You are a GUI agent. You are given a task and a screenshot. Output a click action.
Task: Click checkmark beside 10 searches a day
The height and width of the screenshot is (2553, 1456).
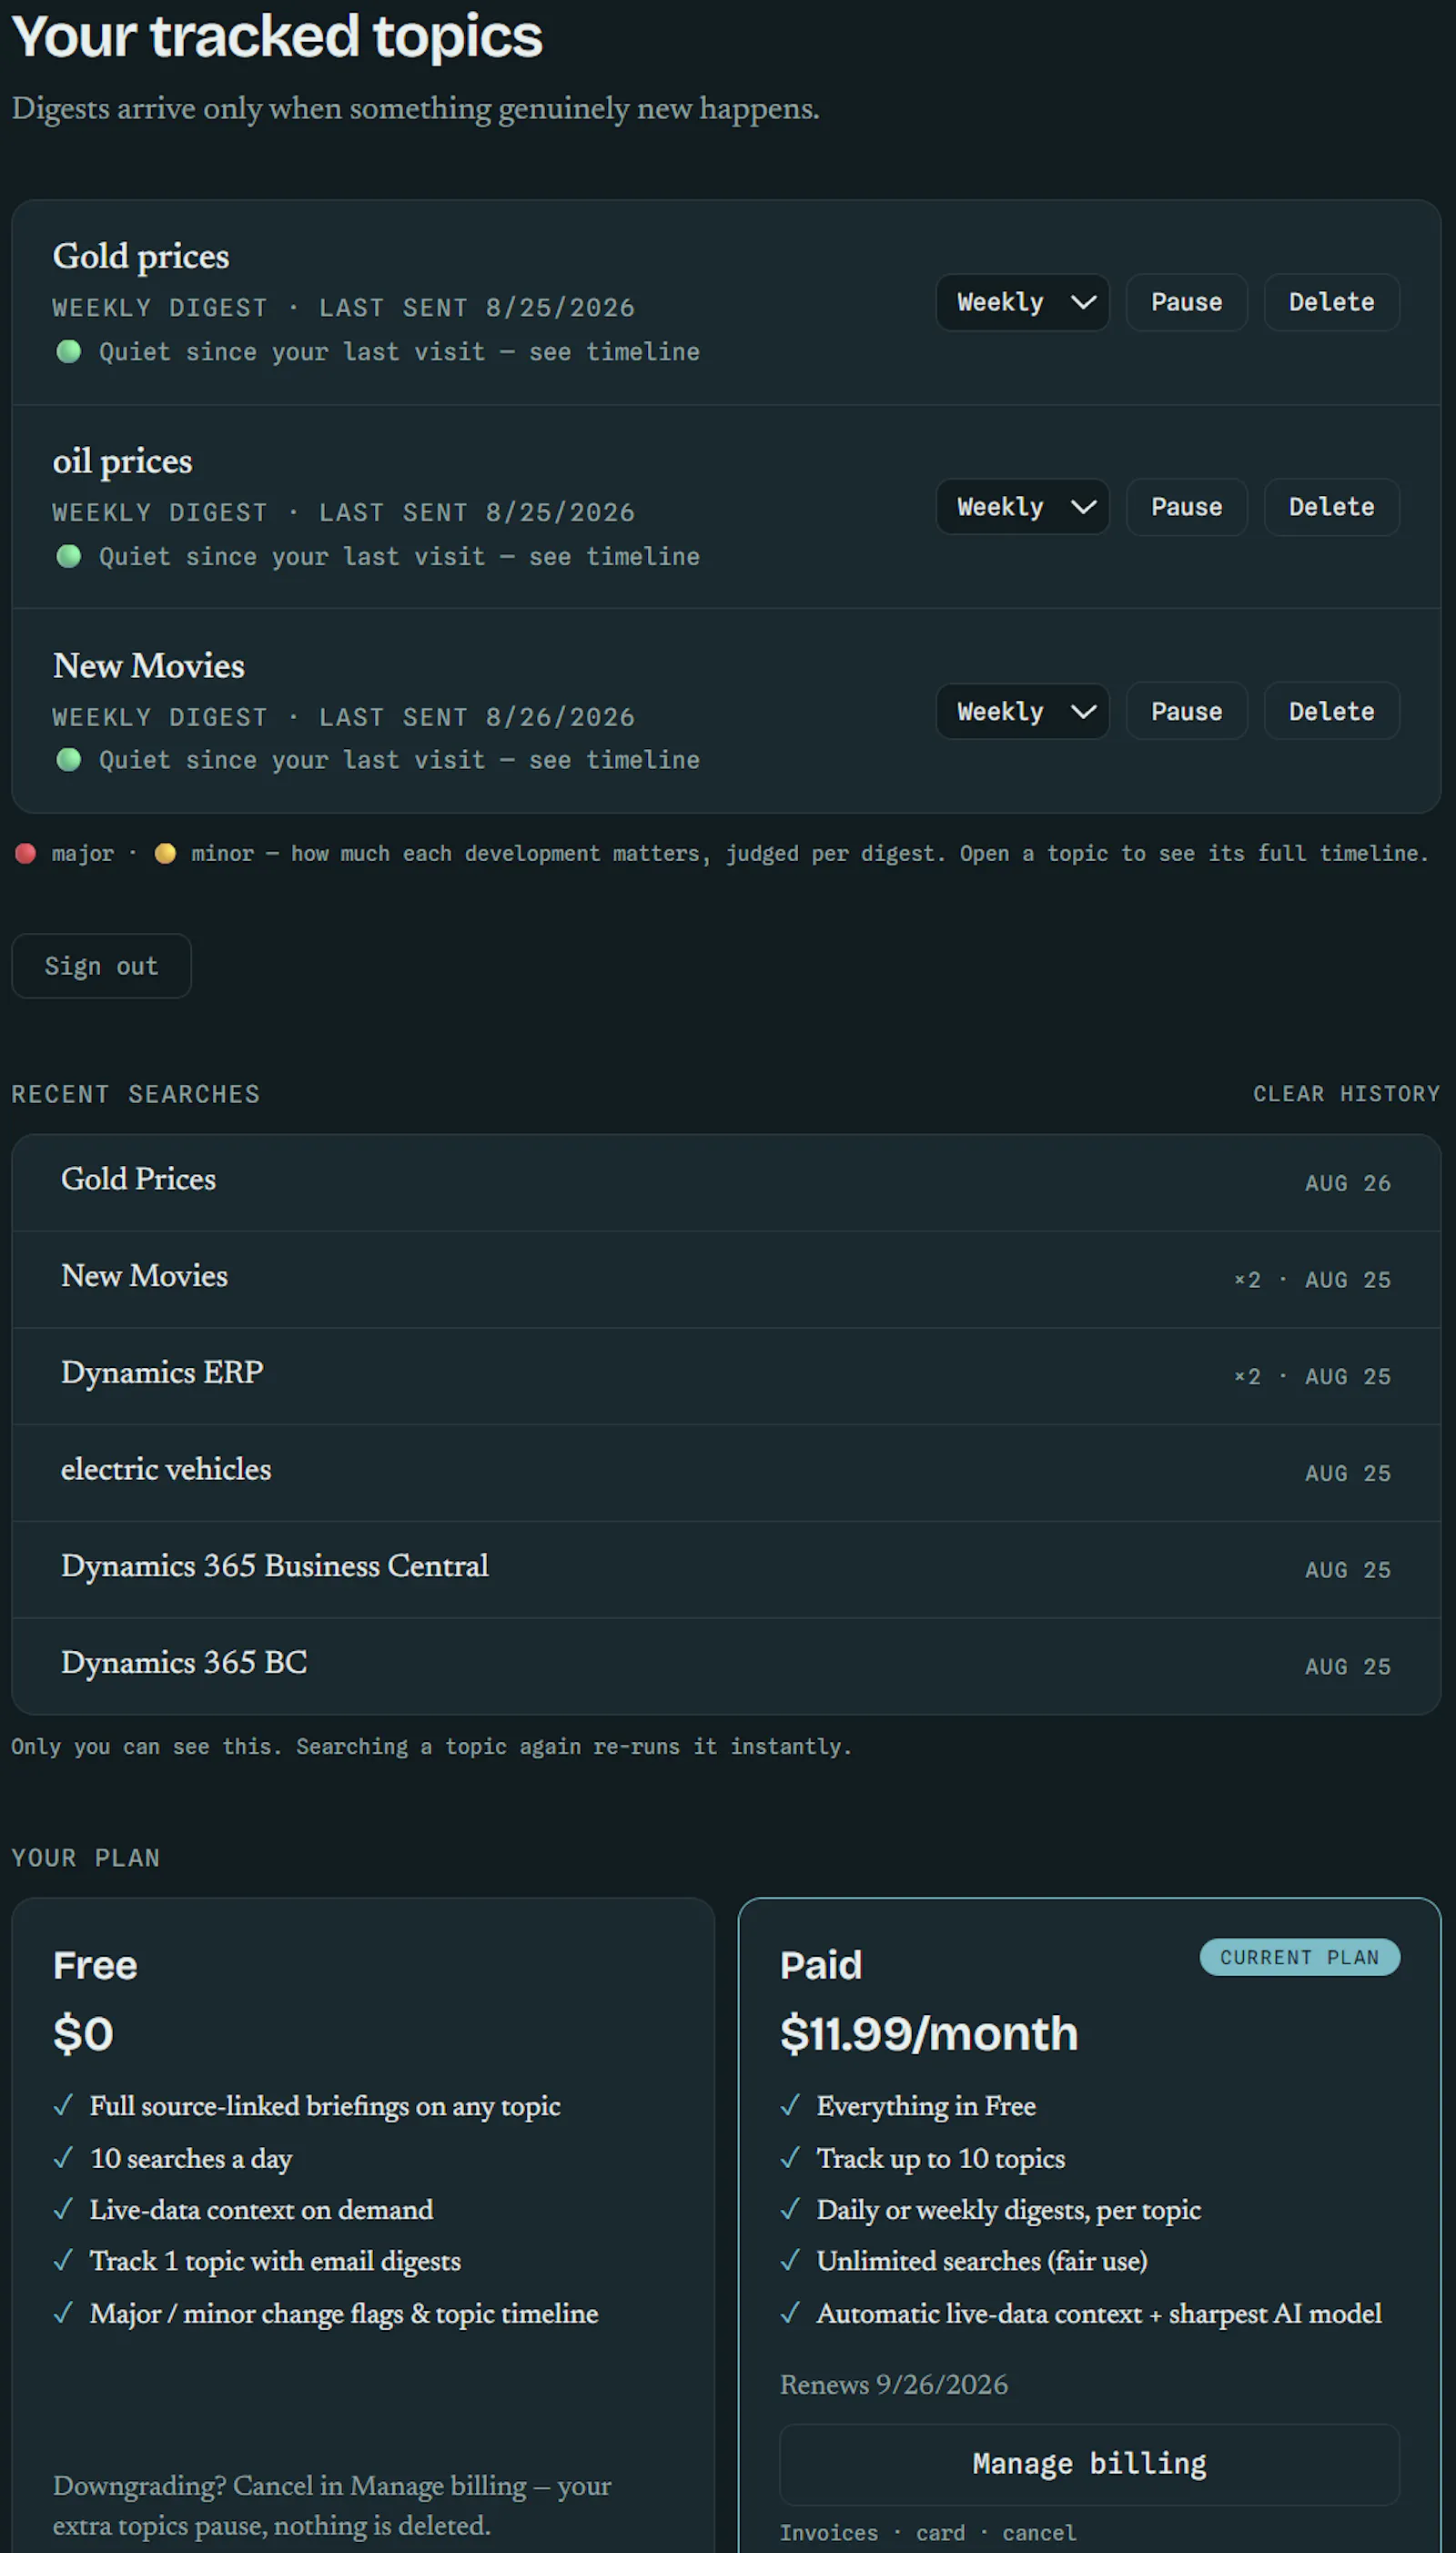[x=63, y=2157]
